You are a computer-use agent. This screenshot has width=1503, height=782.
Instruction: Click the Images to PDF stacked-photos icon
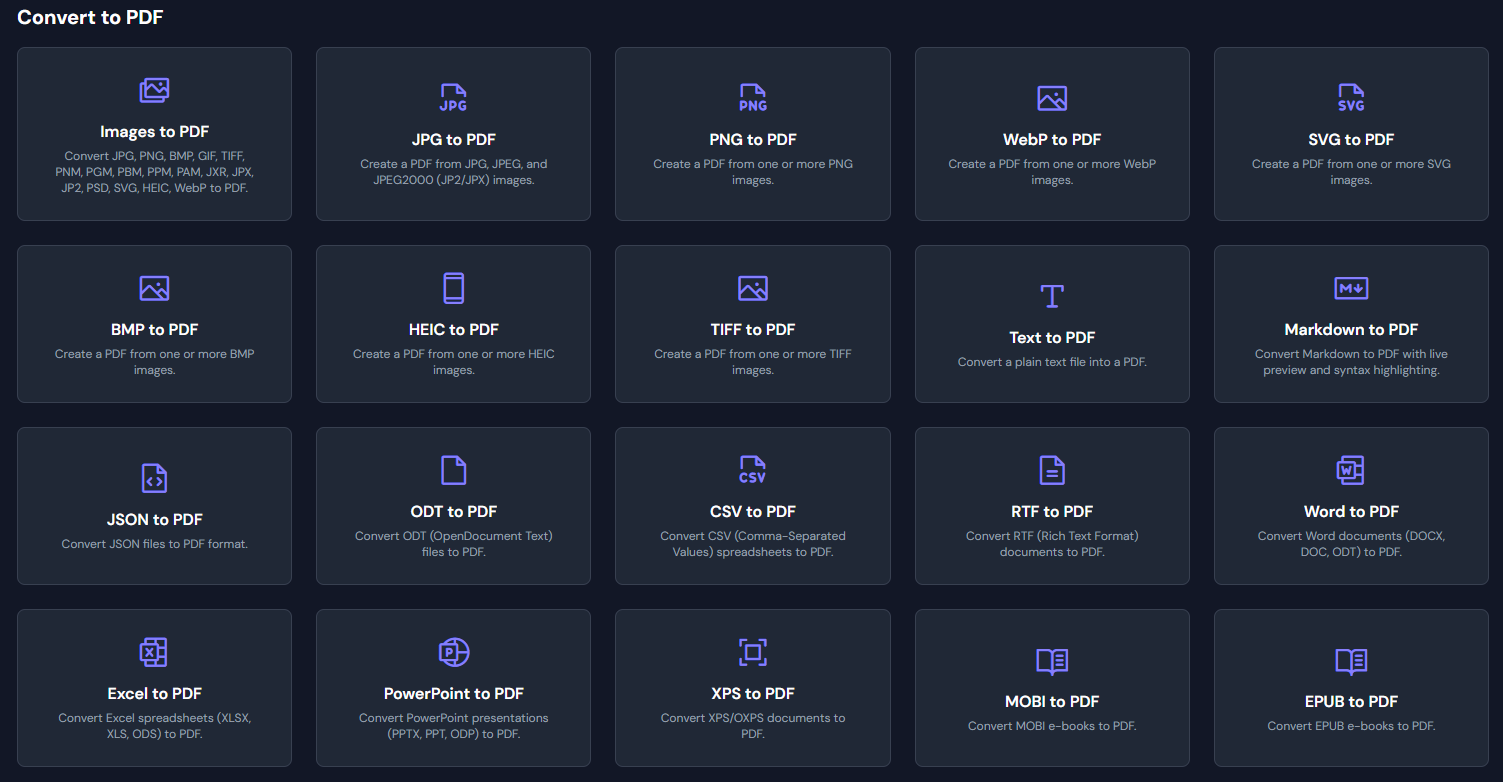pos(154,91)
